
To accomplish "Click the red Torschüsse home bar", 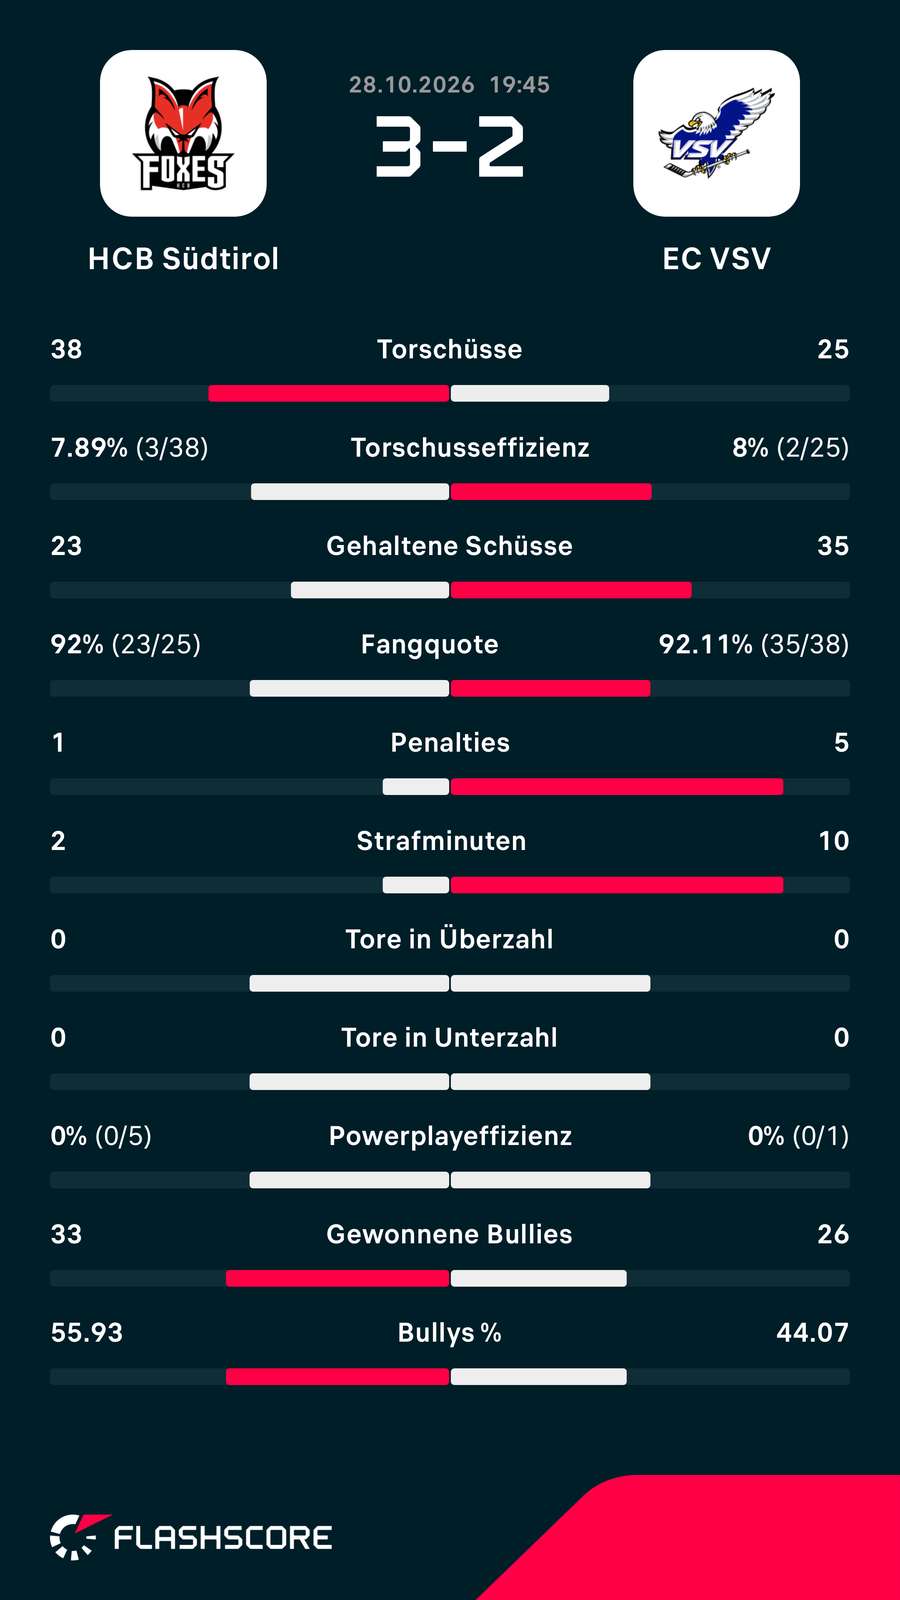I will point(328,394).
